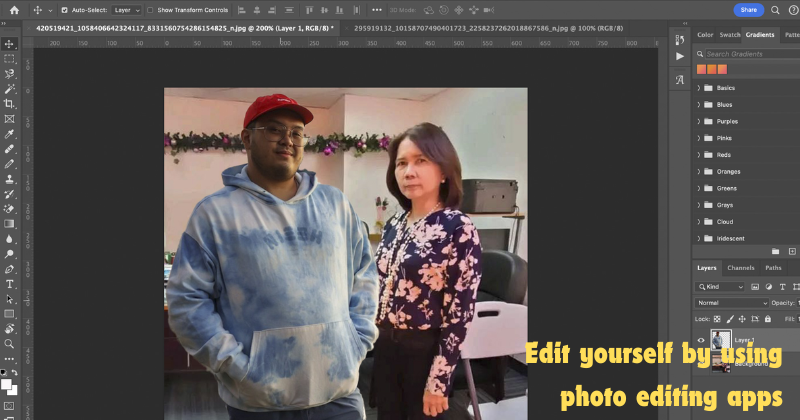Image resolution: width=800 pixels, height=420 pixels.
Task: Select the Blur tool
Action: click(x=9, y=239)
